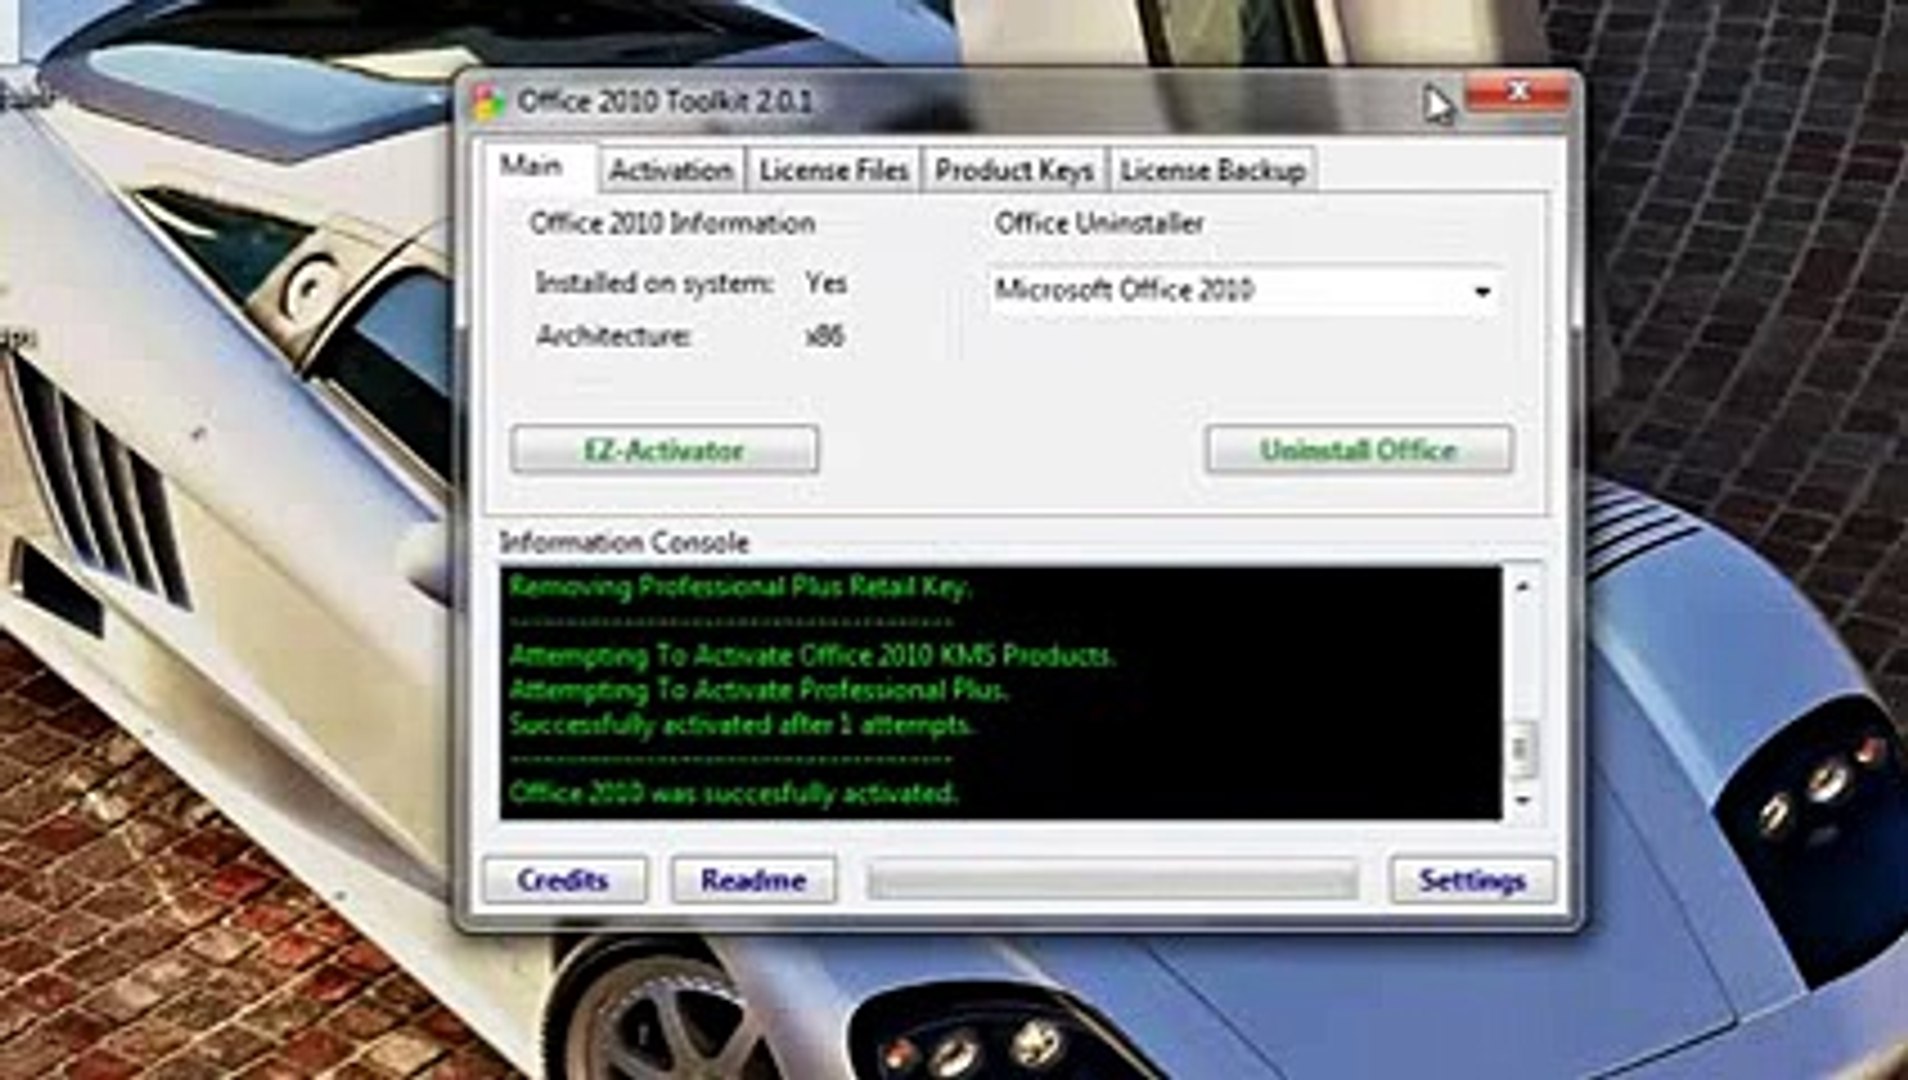Click the 'Office 2010 was successfully activated' line

tap(734, 793)
